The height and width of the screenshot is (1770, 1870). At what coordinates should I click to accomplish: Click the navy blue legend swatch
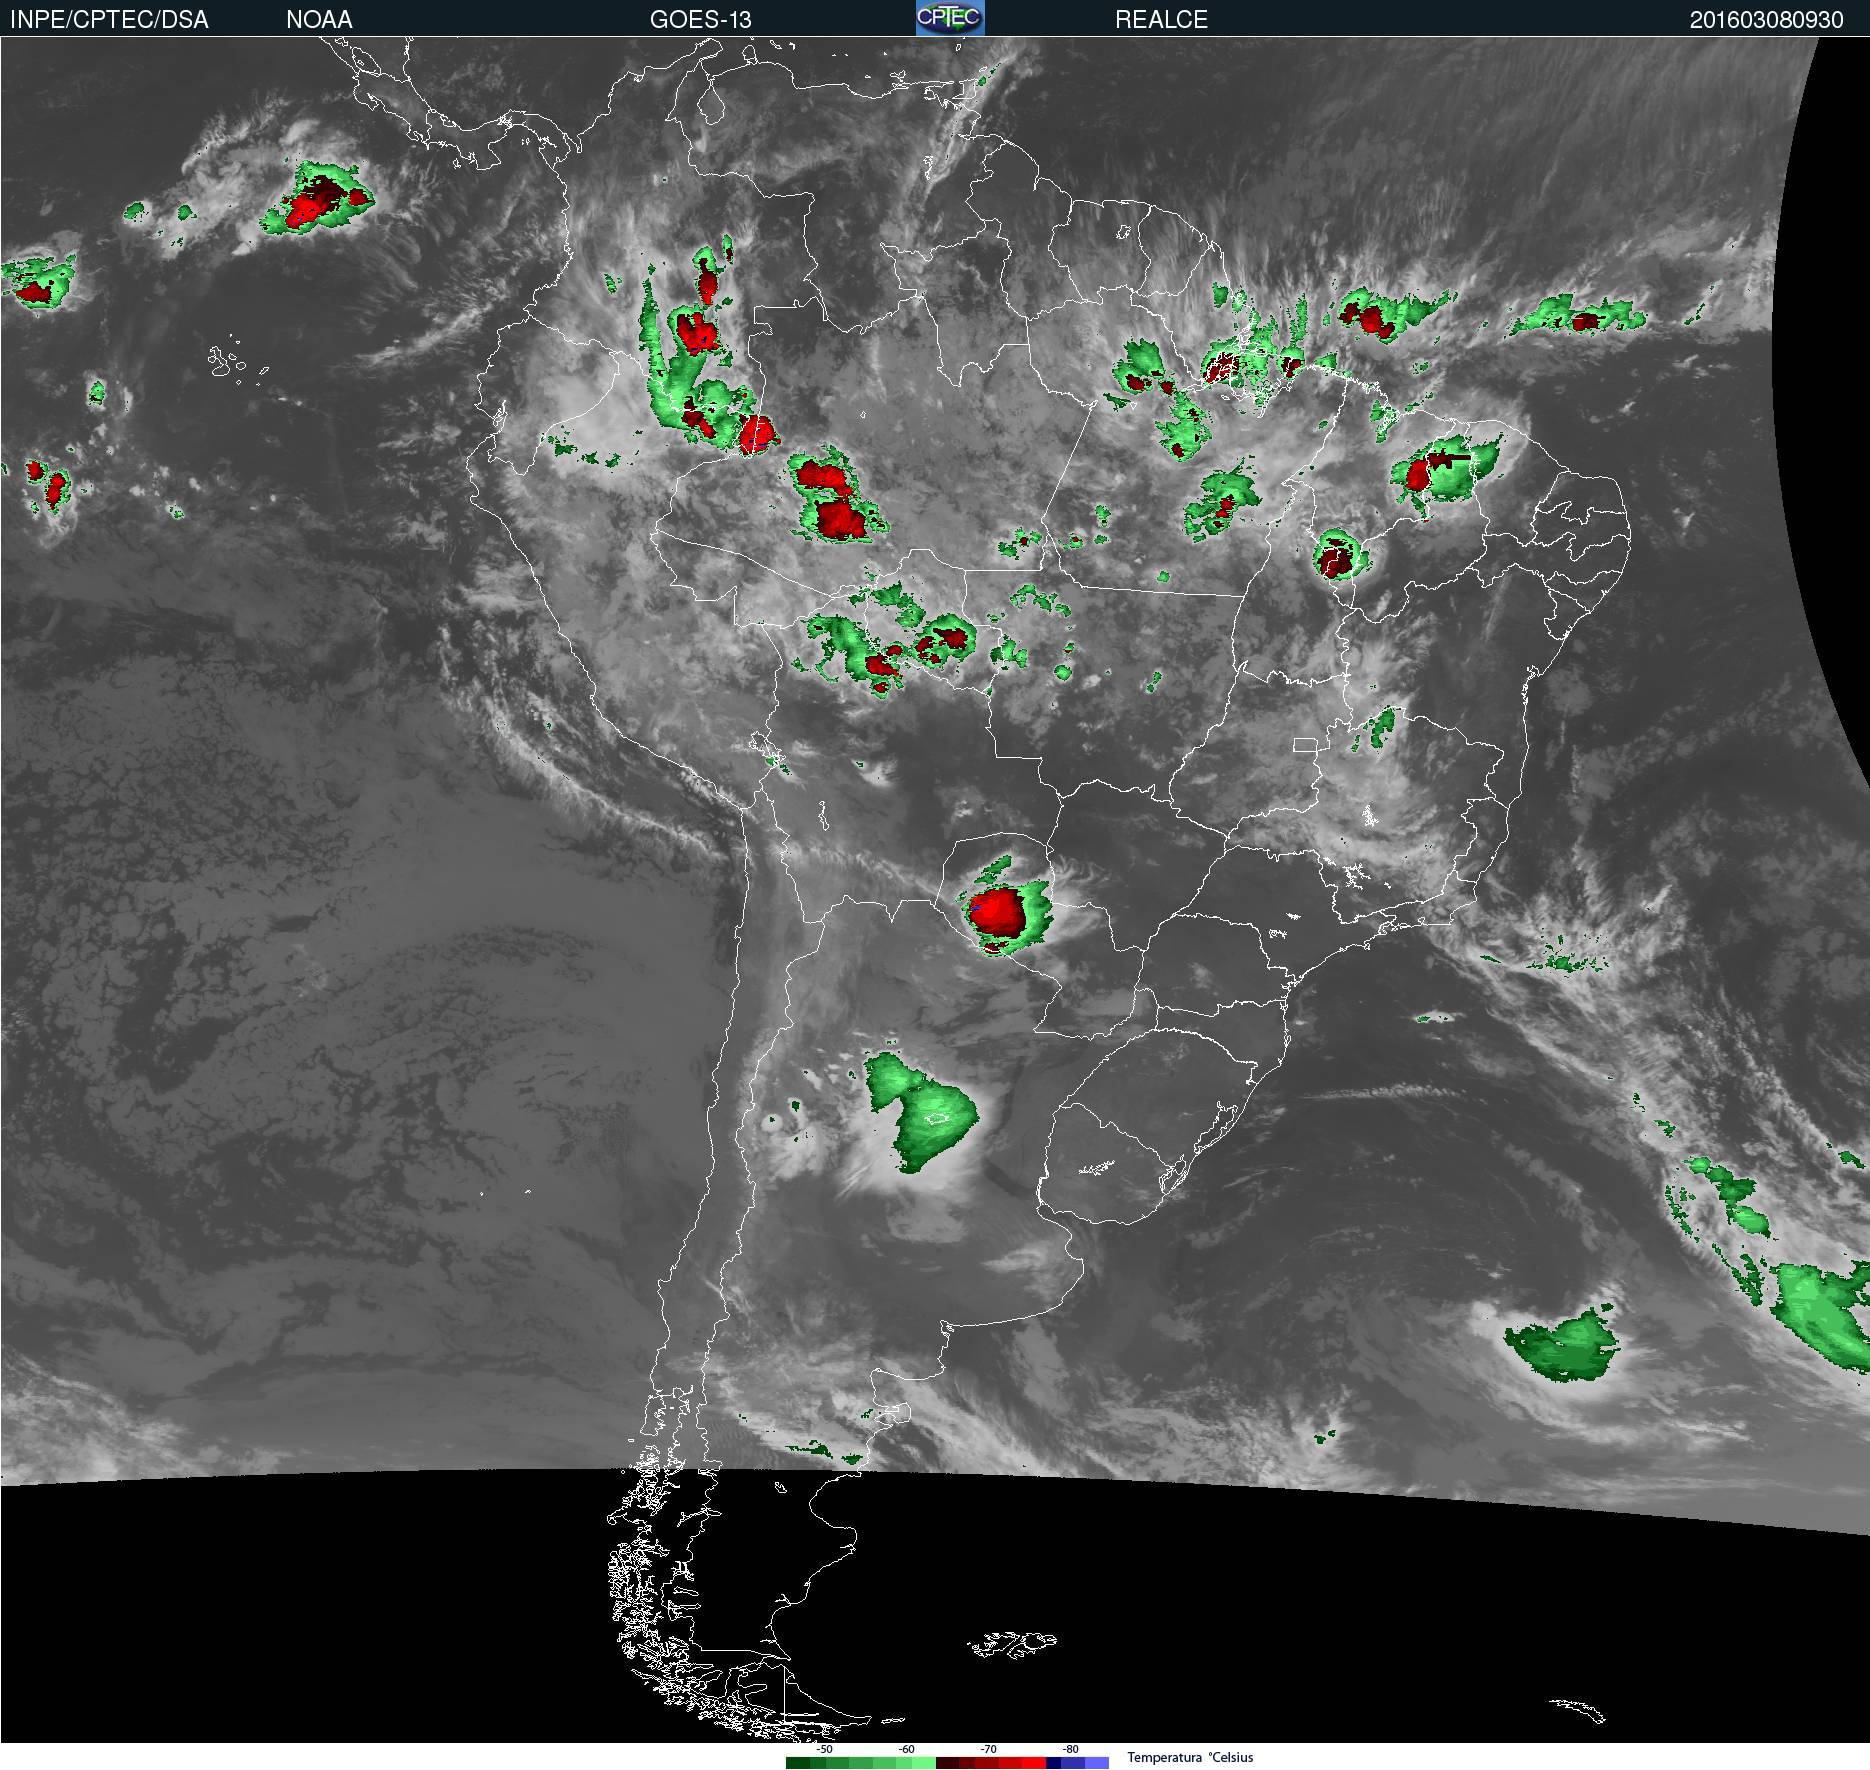[x=1053, y=1763]
